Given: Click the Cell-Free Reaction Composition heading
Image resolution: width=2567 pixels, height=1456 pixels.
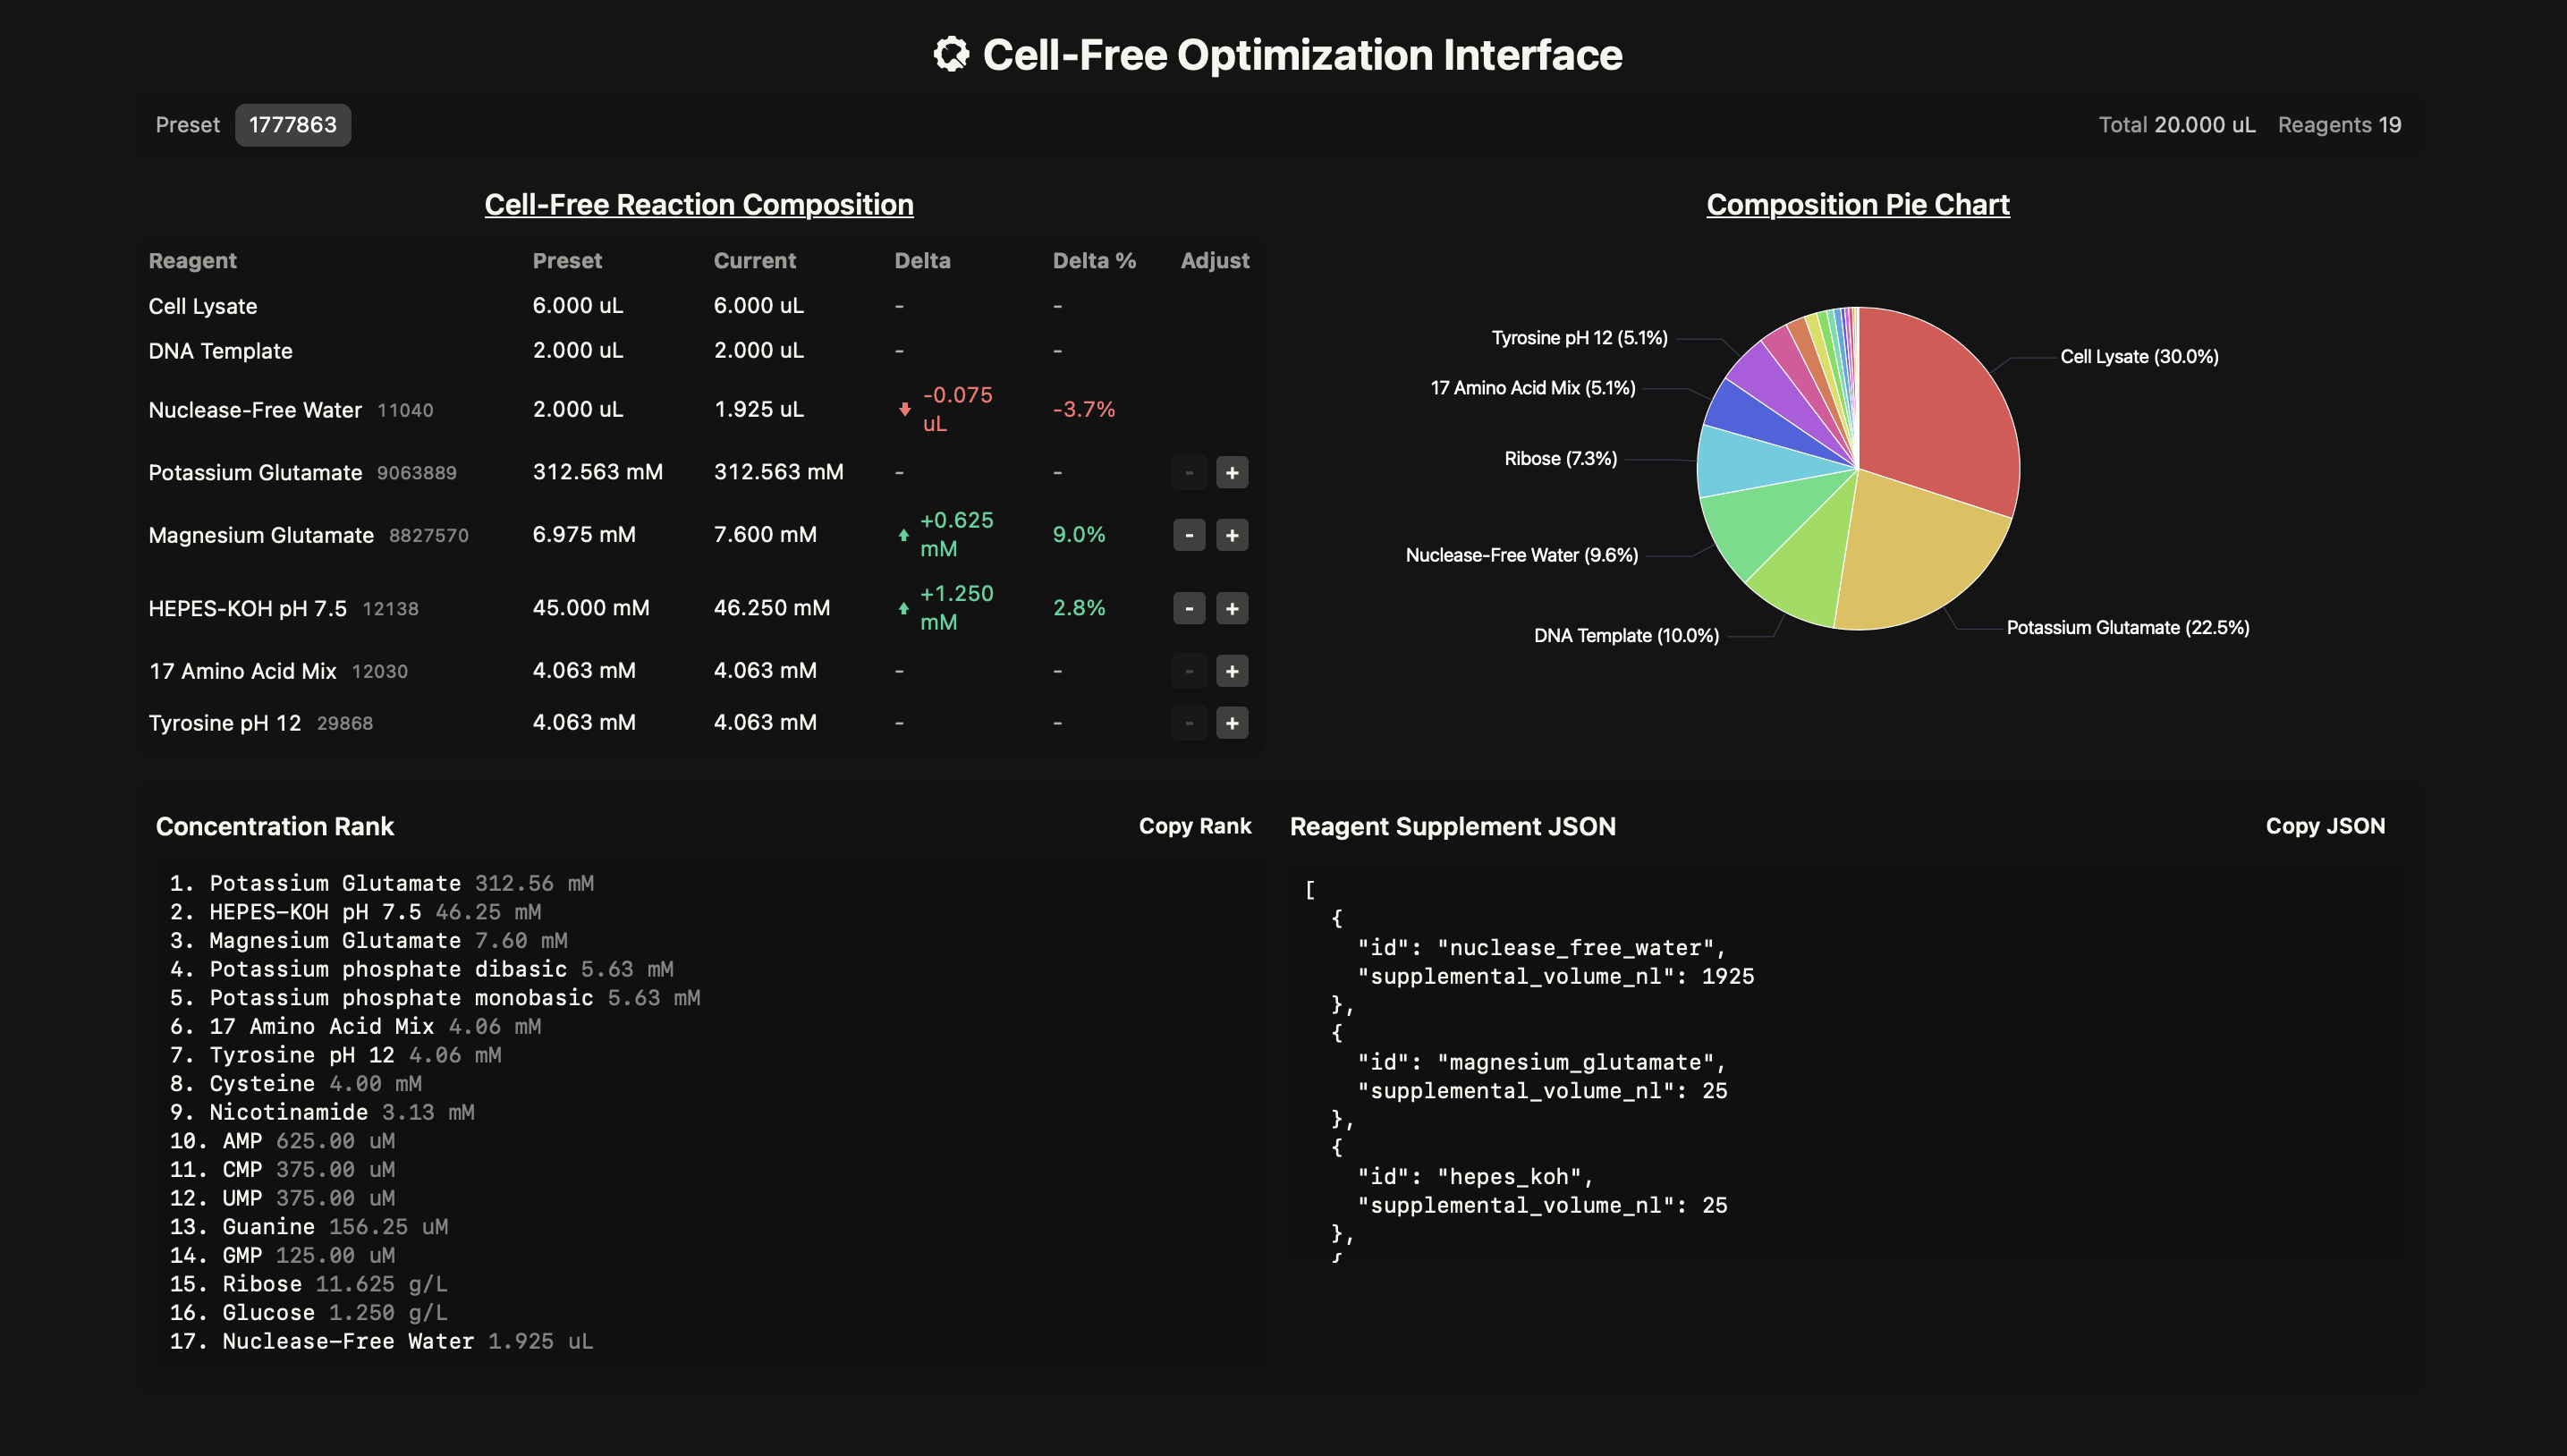Looking at the screenshot, I should click(x=699, y=204).
